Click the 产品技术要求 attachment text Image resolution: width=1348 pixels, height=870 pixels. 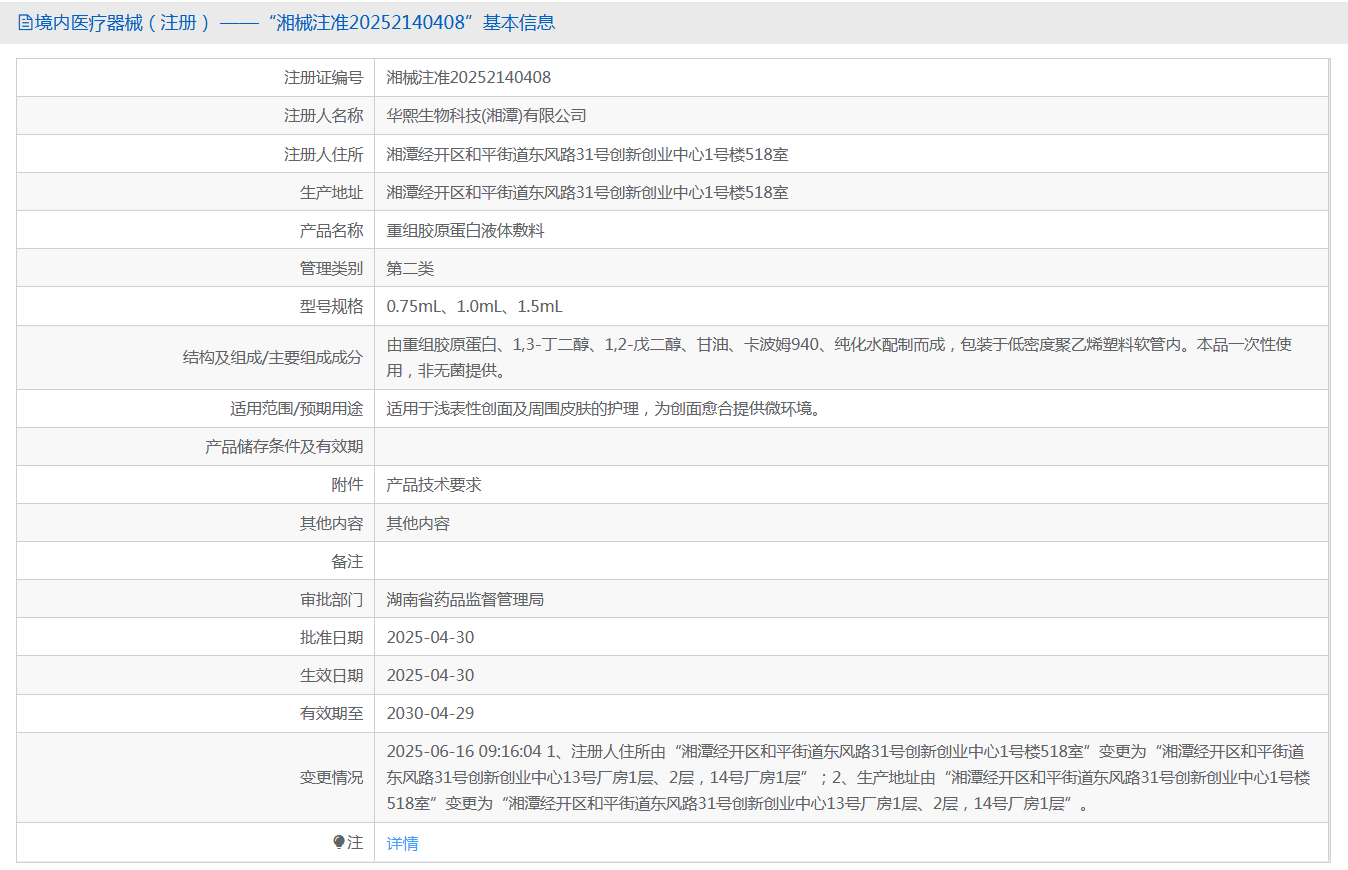[434, 484]
